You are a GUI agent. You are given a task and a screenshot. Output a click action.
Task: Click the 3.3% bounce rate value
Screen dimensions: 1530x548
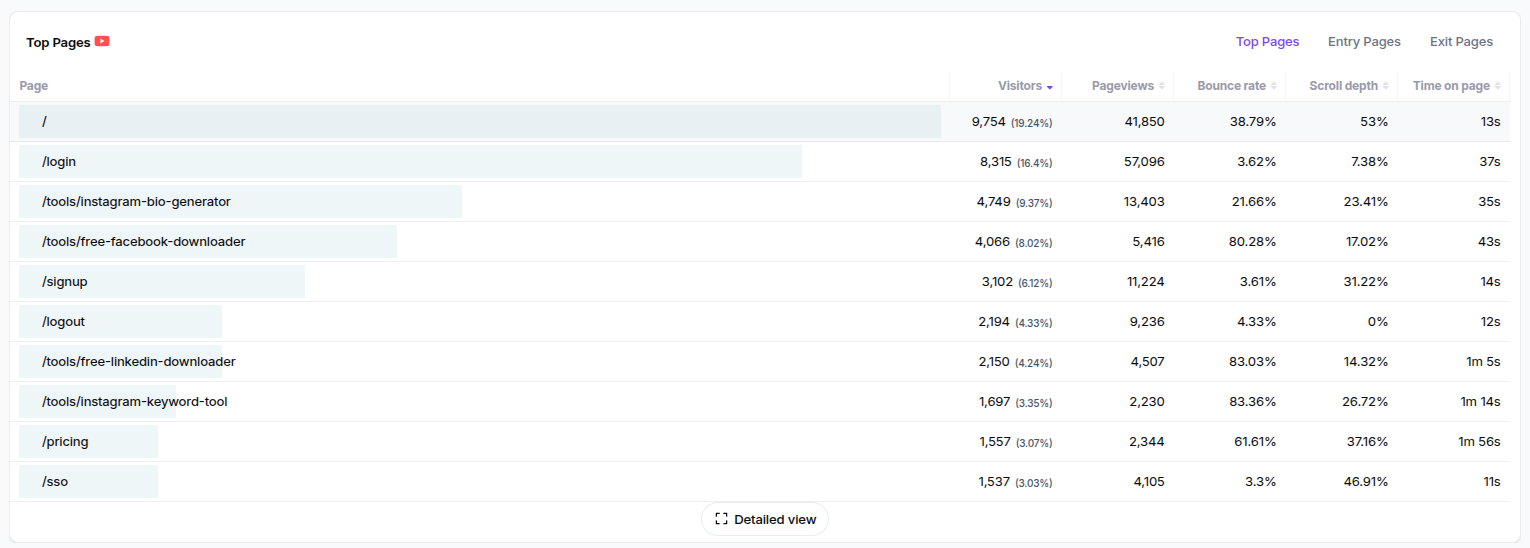(x=1261, y=481)
